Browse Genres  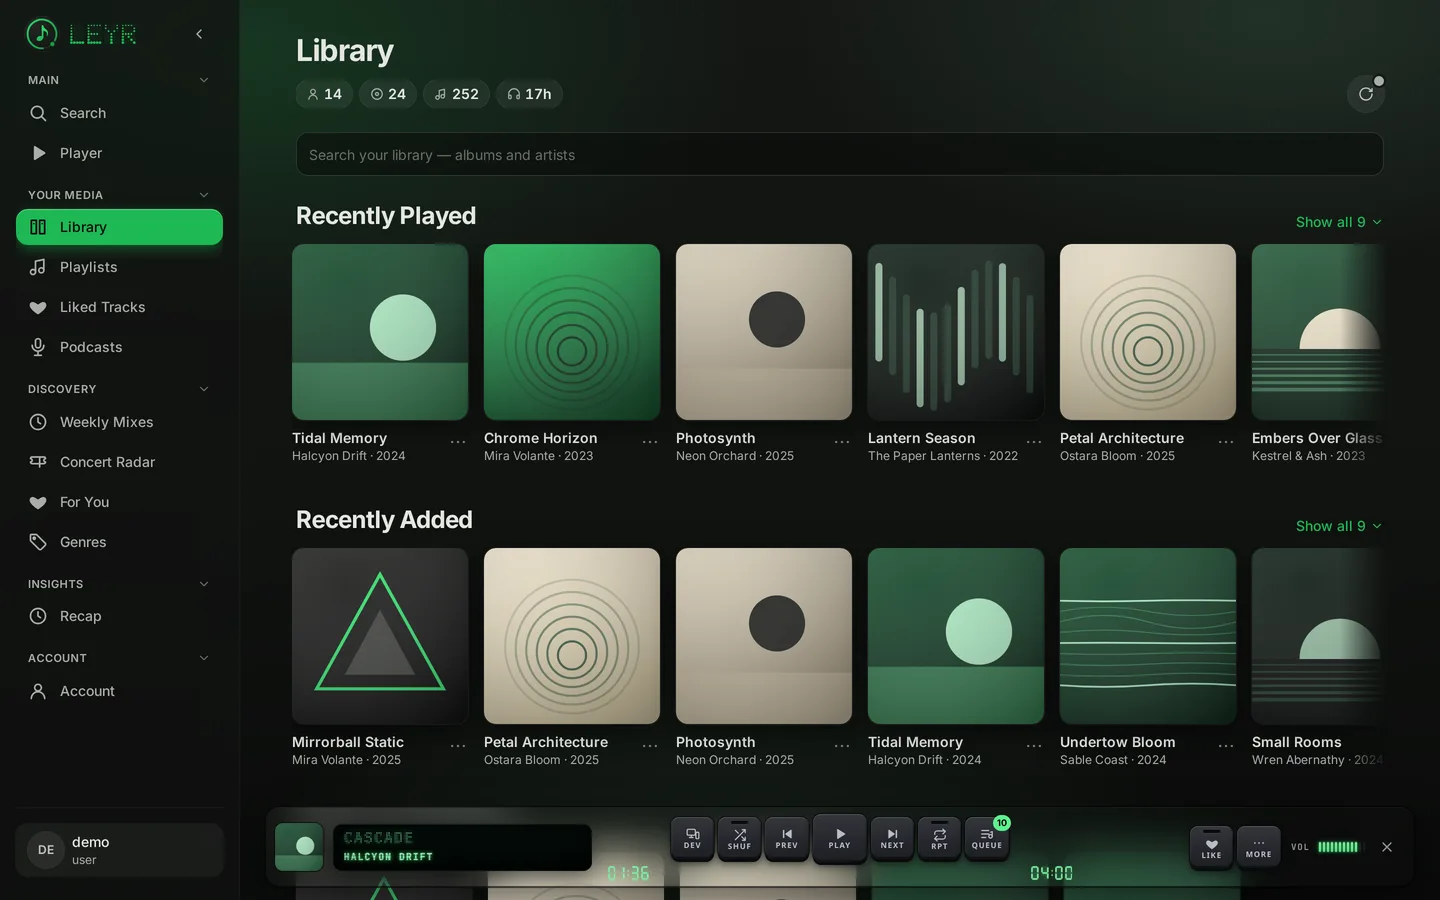click(119, 542)
